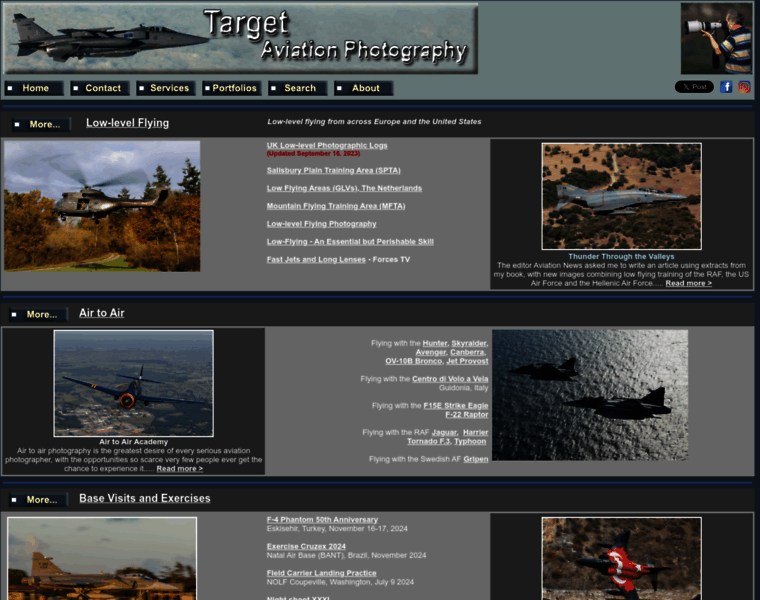
Task: Open the Harrier link
Action: [x=475, y=432]
